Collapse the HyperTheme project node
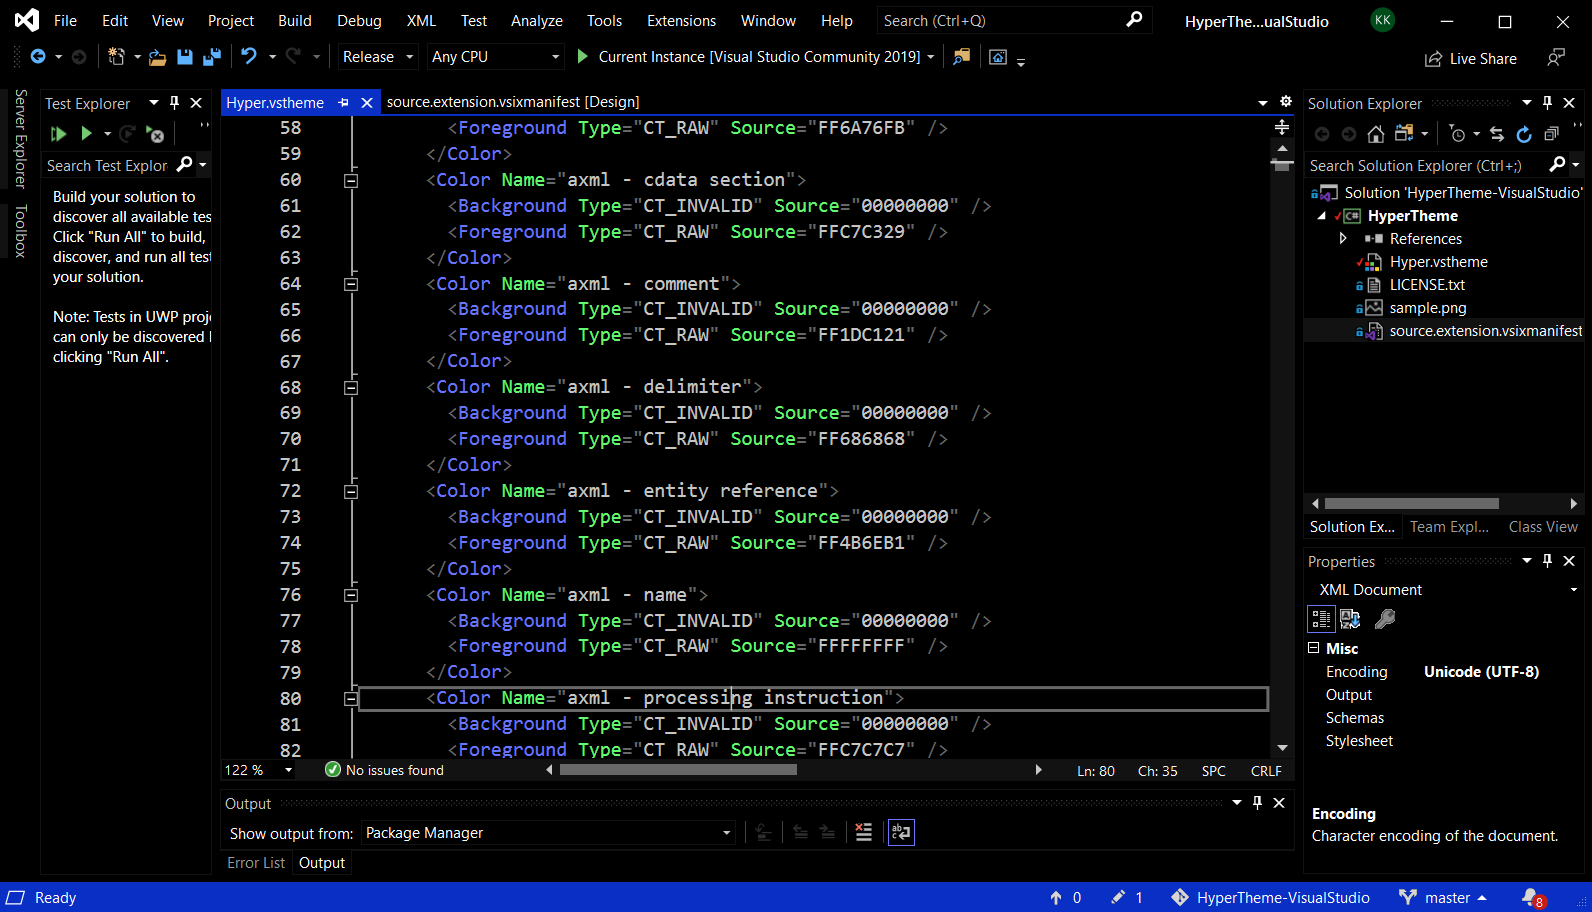This screenshot has height=912, width=1592. 1322,216
